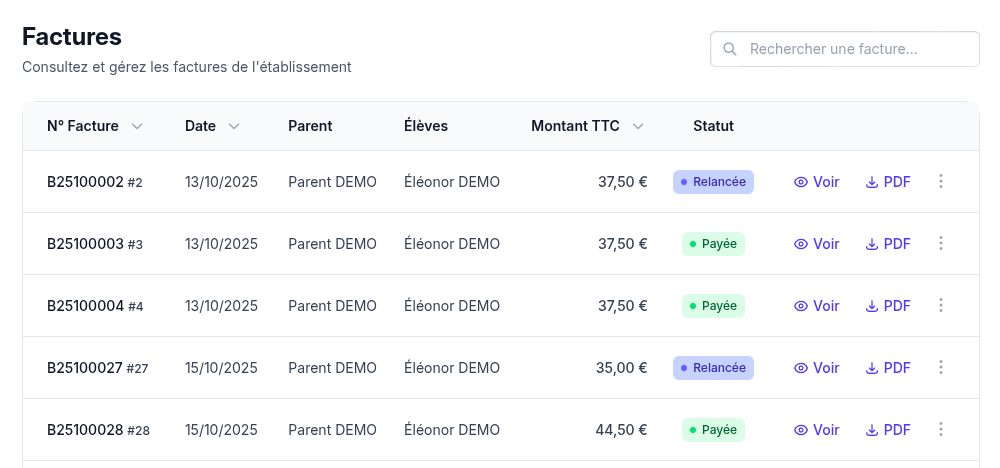Click the Parent column header
Screen dimensions: 1000x468
pyautogui.click(x=310, y=126)
